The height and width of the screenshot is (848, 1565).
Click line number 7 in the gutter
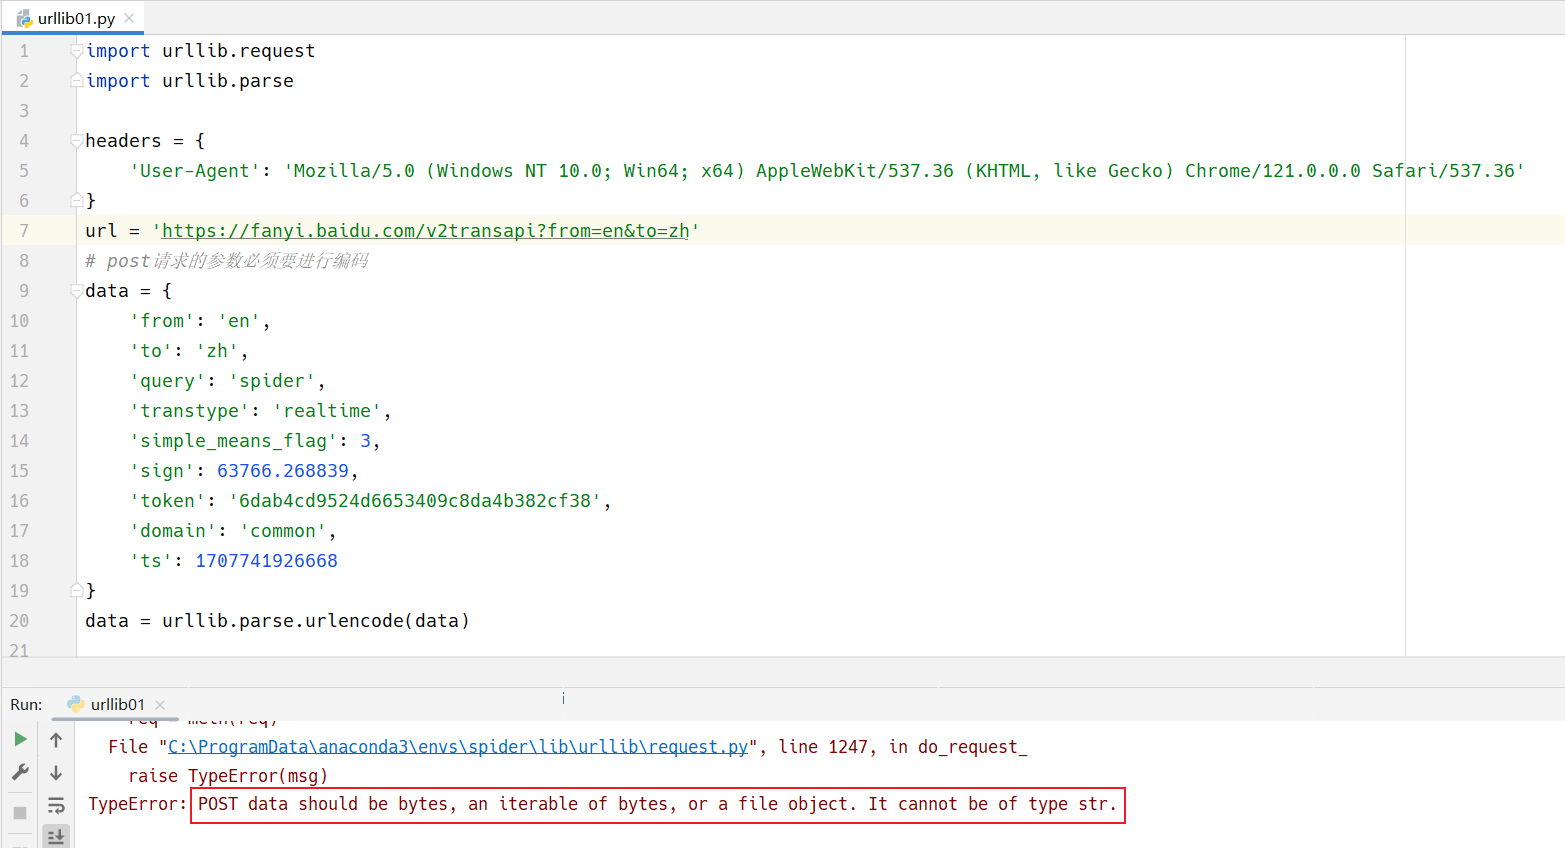coord(24,231)
